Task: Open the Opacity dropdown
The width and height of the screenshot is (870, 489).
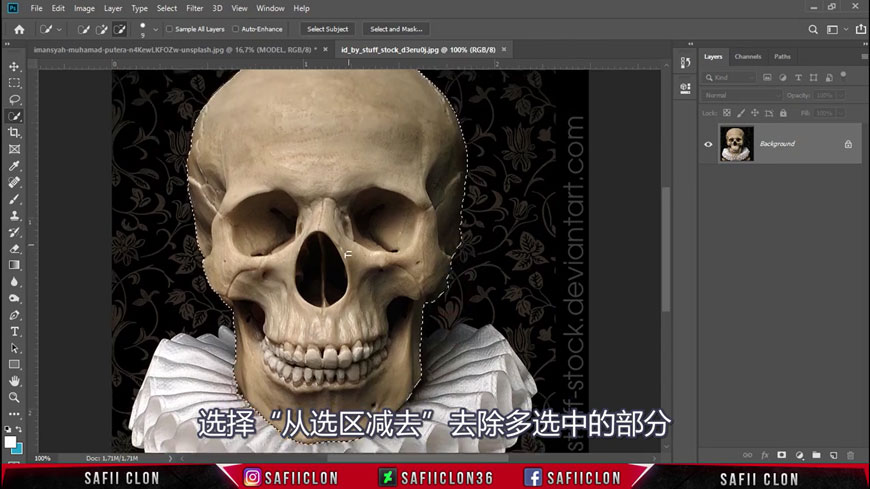Action: pos(841,95)
